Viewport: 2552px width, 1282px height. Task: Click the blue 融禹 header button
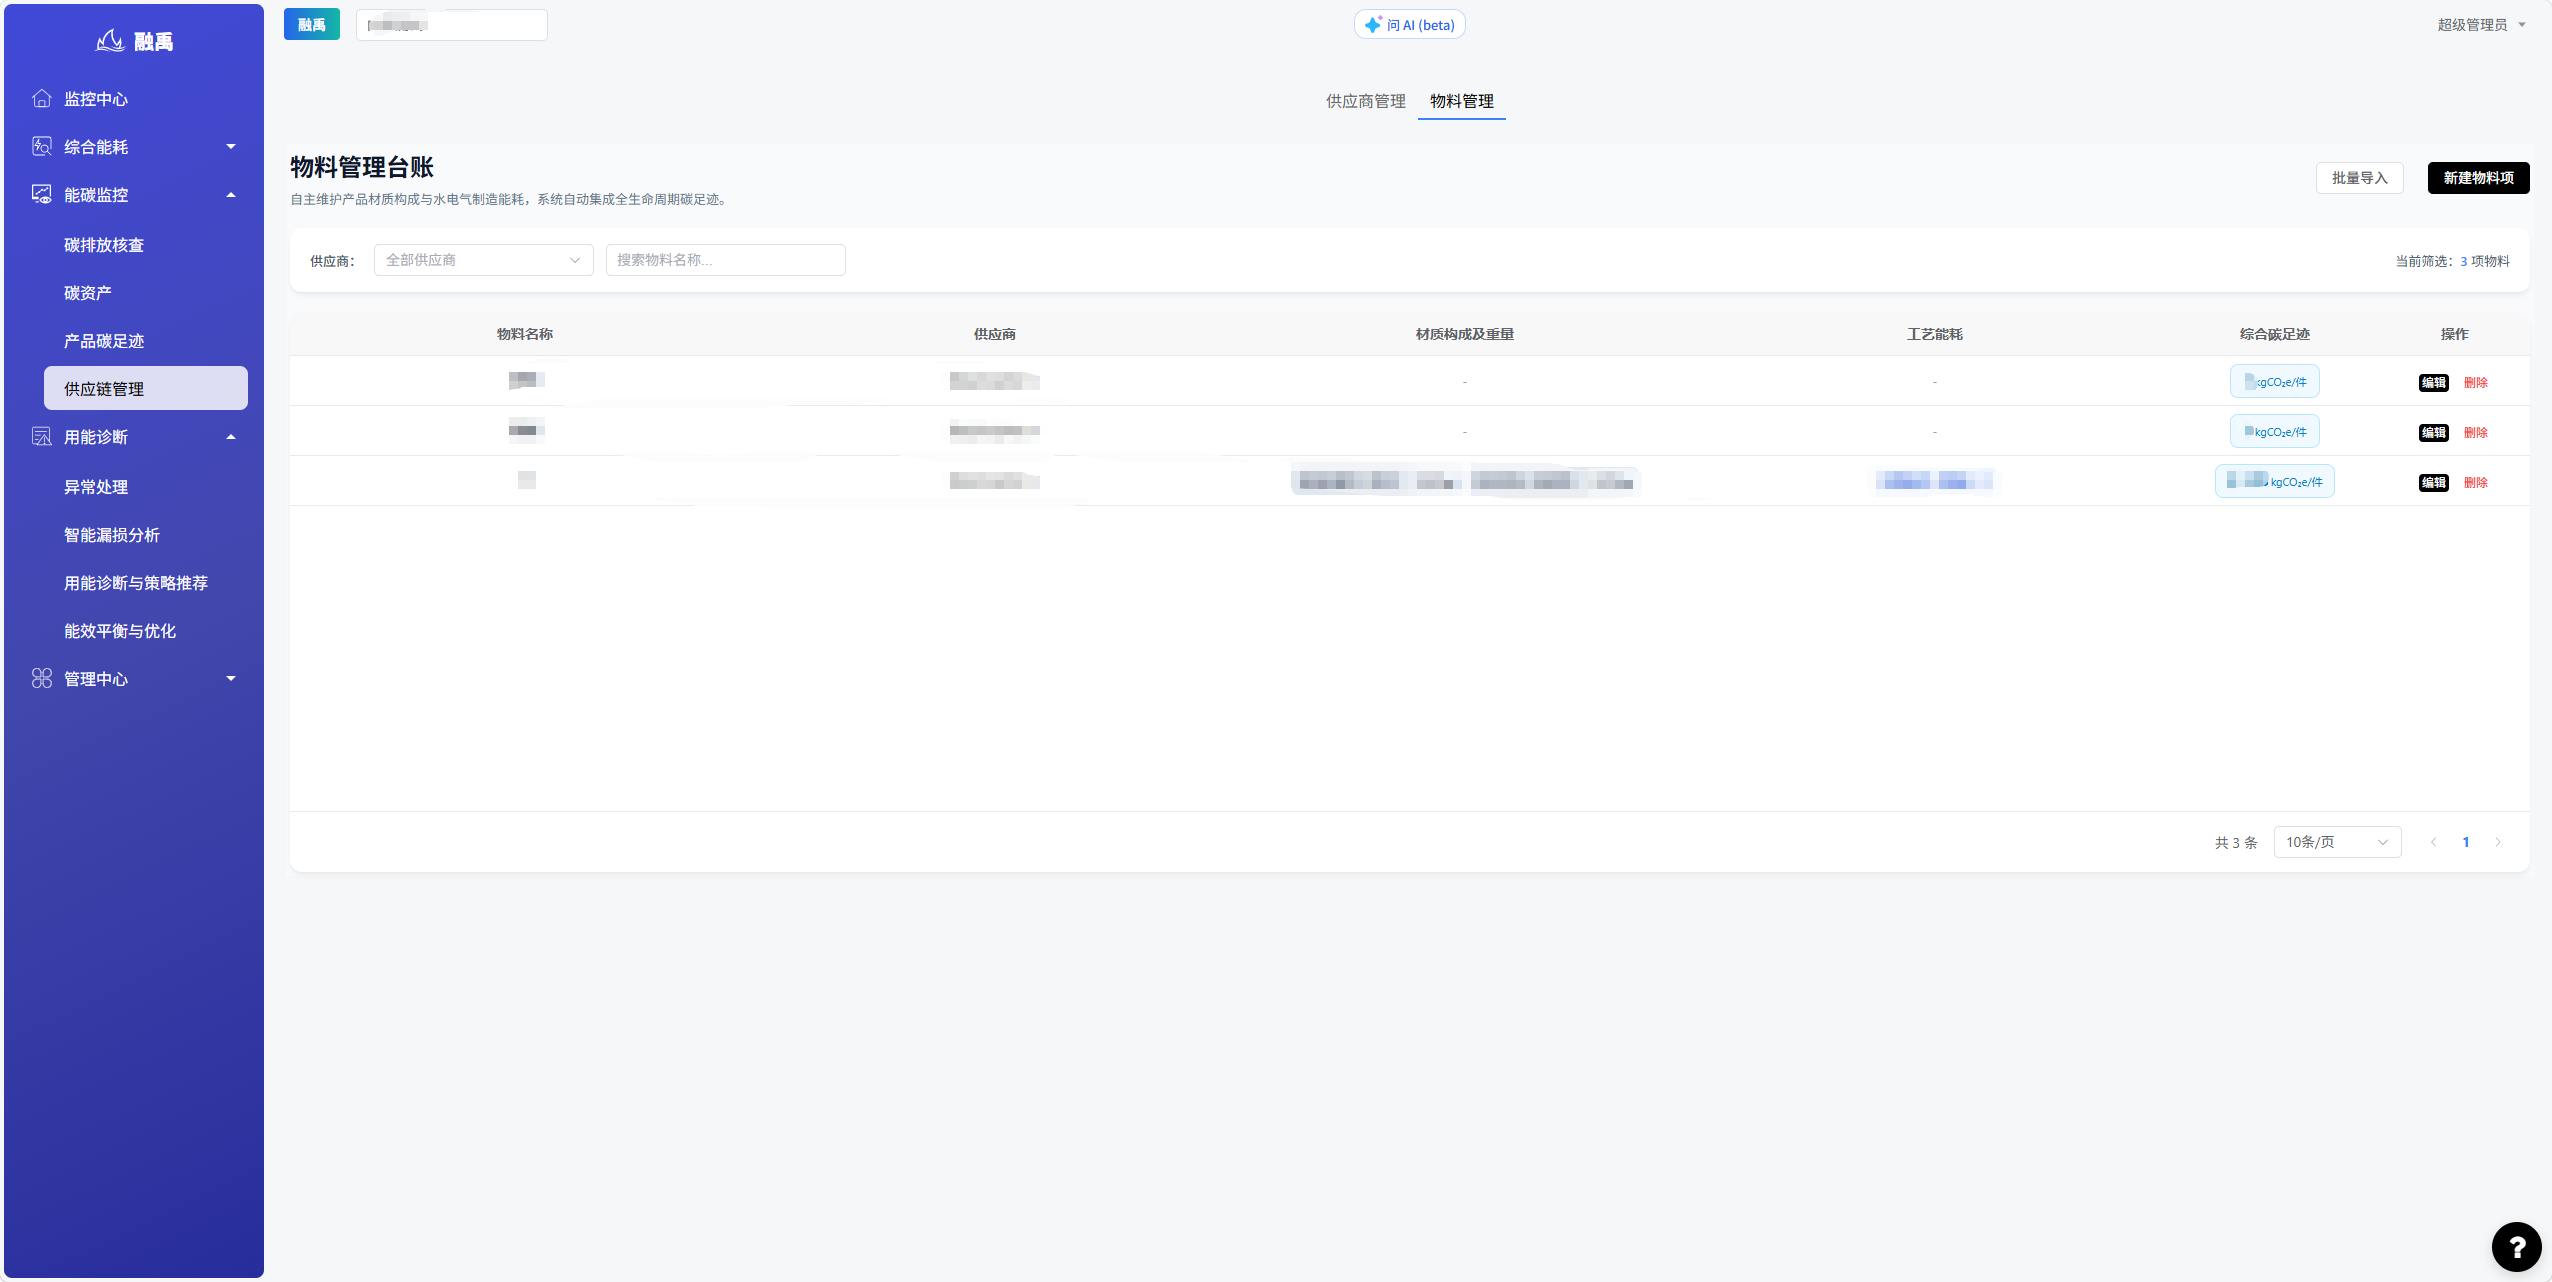pyautogui.click(x=311, y=25)
